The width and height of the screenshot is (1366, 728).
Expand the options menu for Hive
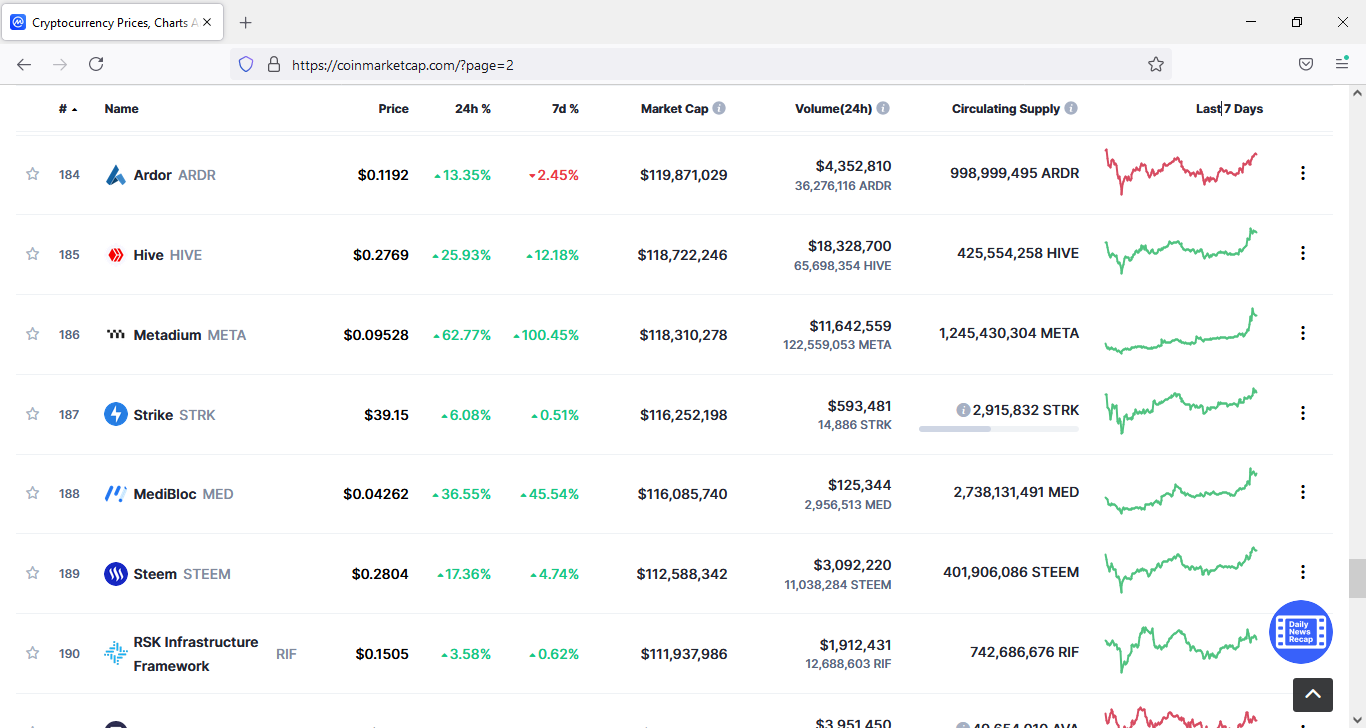(x=1302, y=253)
